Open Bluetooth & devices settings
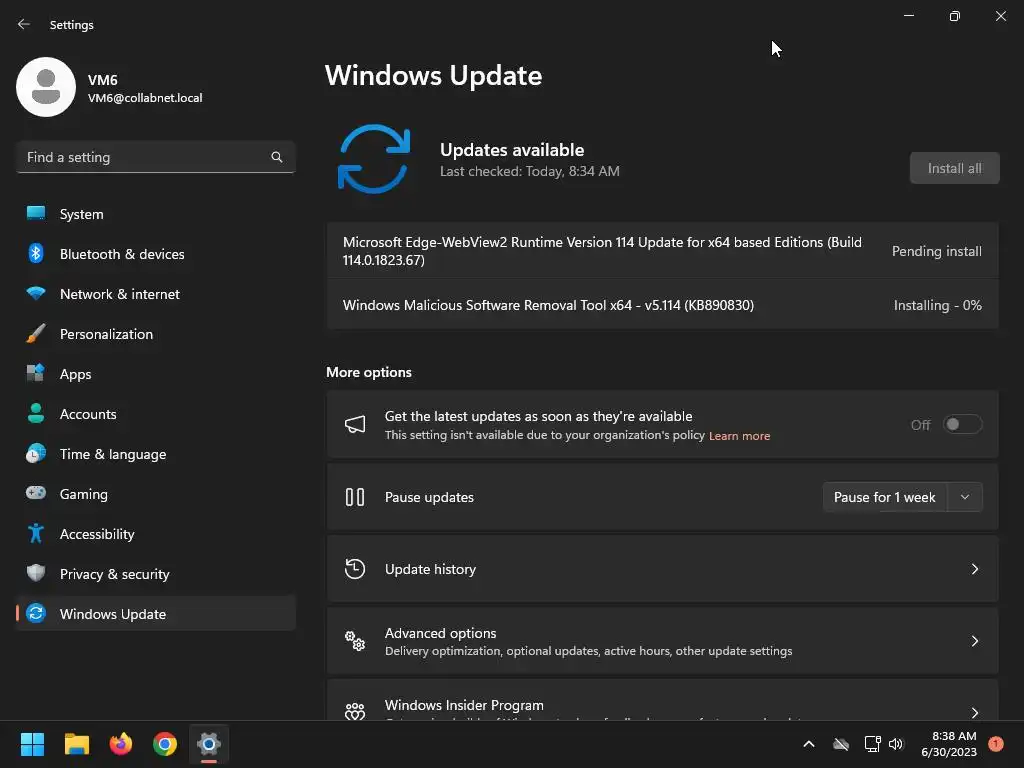The height and width of the screenshot is (768, 1024). click(x=155, y=253)
